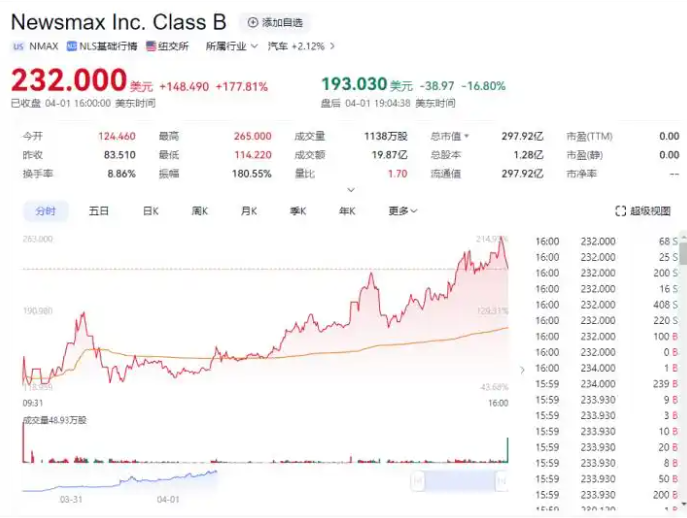
Task: Switch to the 年K chart tab
Action: 347,211
